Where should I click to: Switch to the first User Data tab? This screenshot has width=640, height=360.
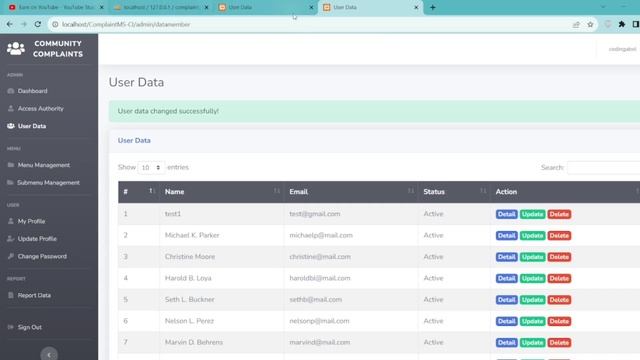click(265, 7)
